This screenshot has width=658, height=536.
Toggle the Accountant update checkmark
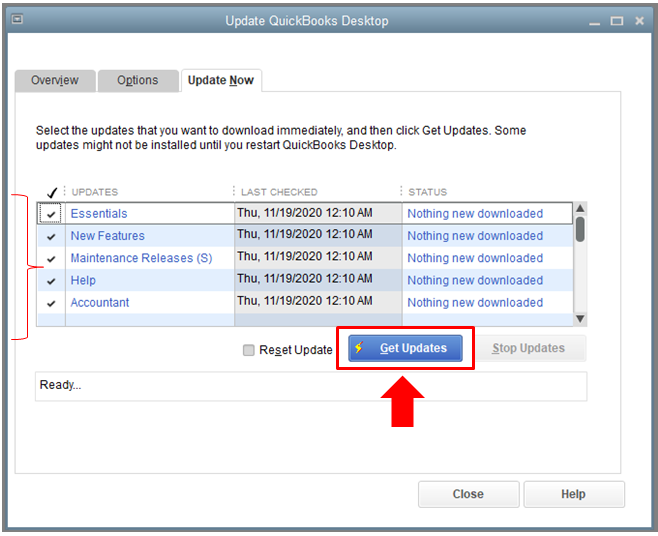click(51, 303)
